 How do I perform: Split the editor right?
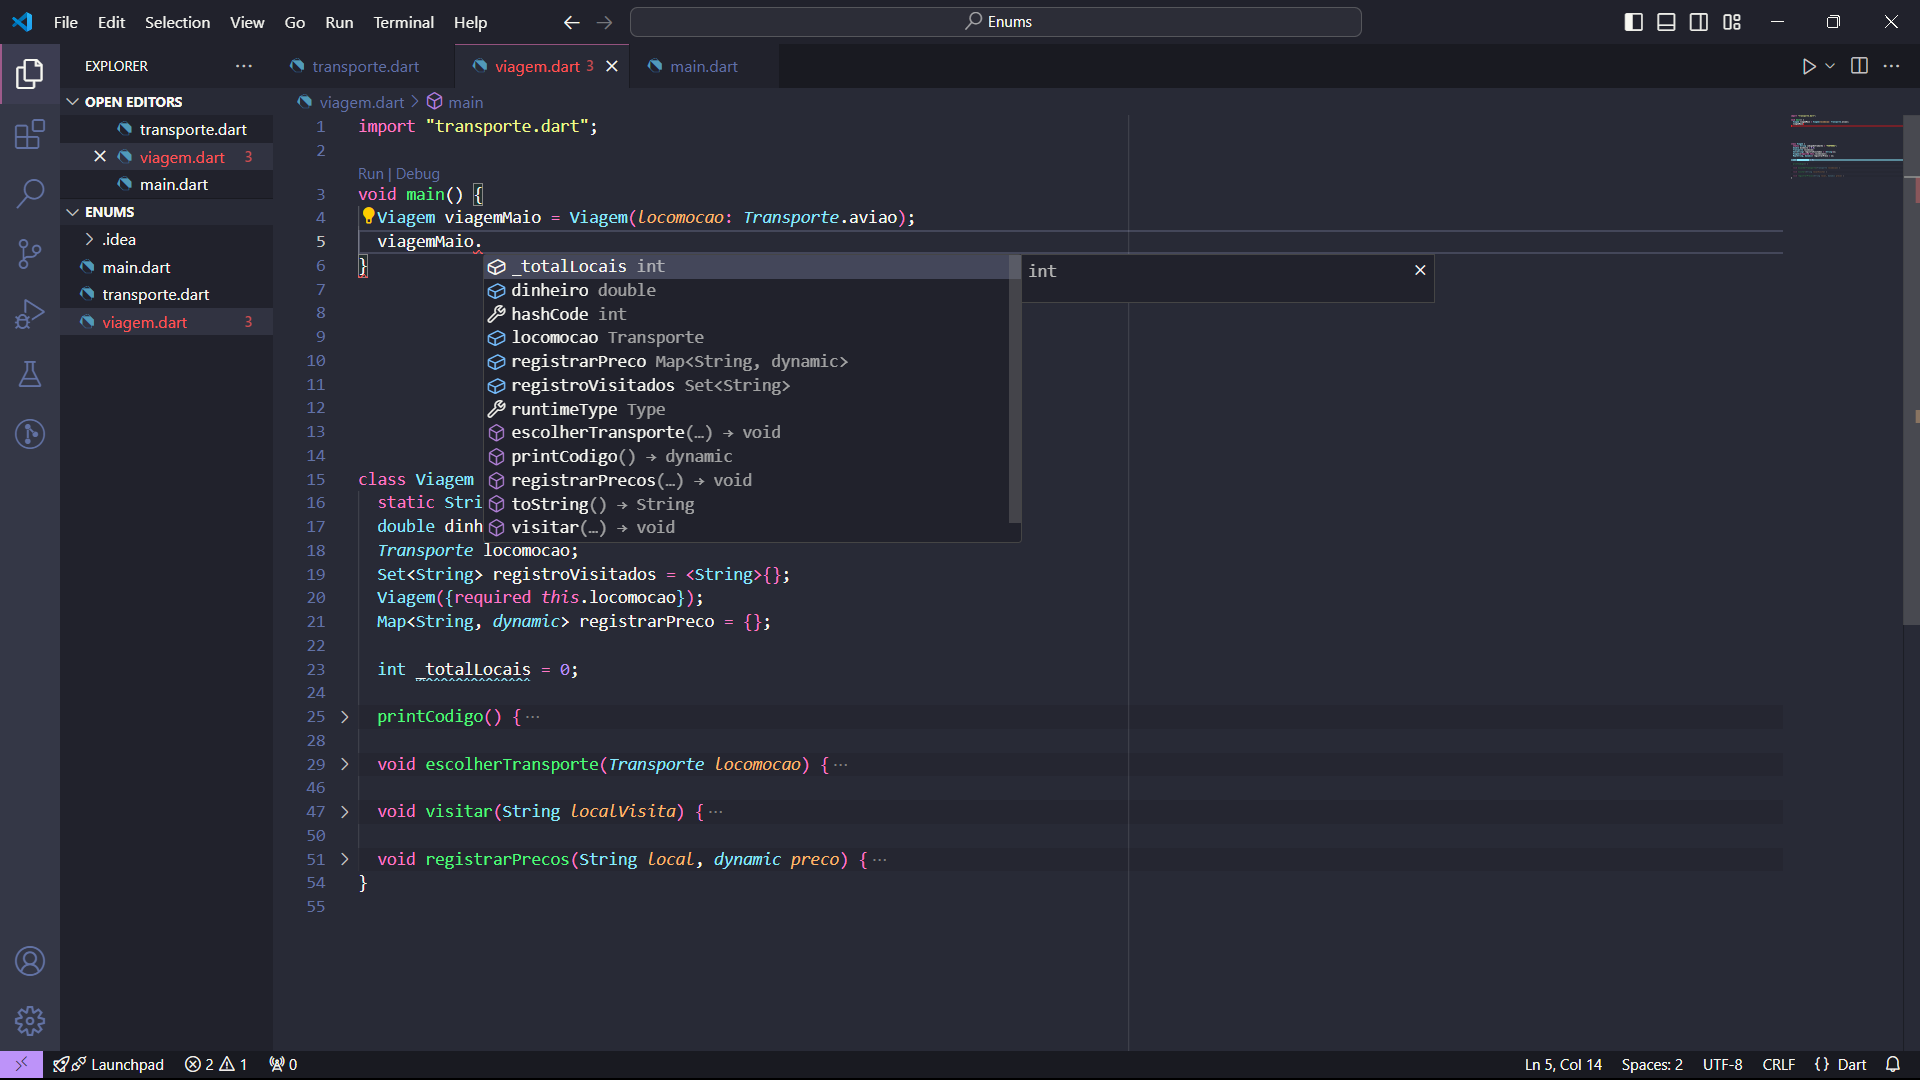pyautogui.click(x=1859, y=66)
